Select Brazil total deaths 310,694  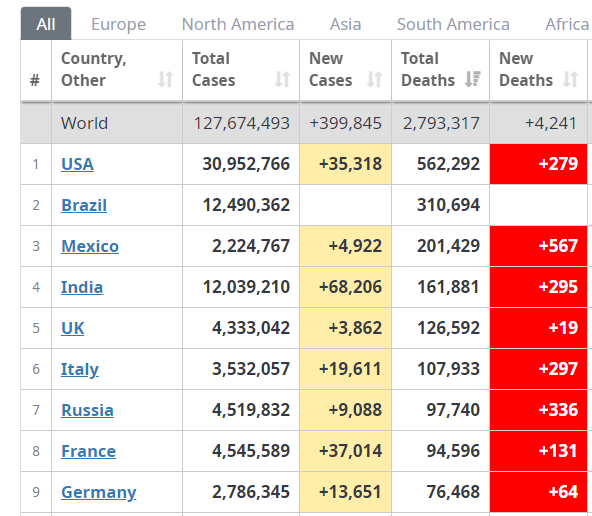[449, 205]
